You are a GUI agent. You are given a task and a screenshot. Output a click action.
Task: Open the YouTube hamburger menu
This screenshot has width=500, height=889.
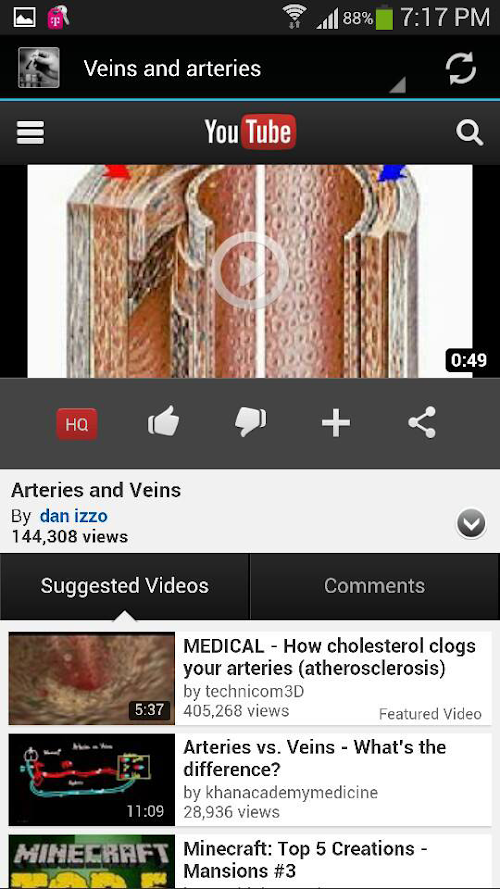(x=31, y=133)
